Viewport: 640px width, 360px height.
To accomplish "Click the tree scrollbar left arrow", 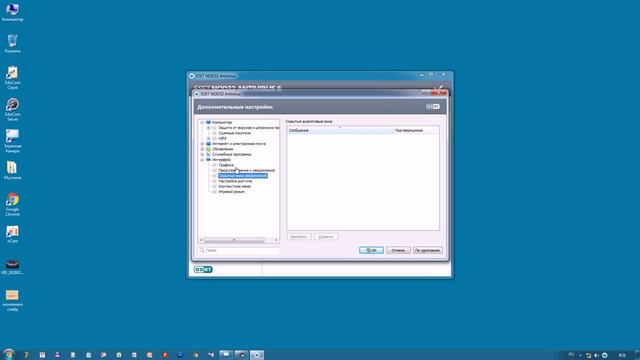I will click(x=201, y=240).
